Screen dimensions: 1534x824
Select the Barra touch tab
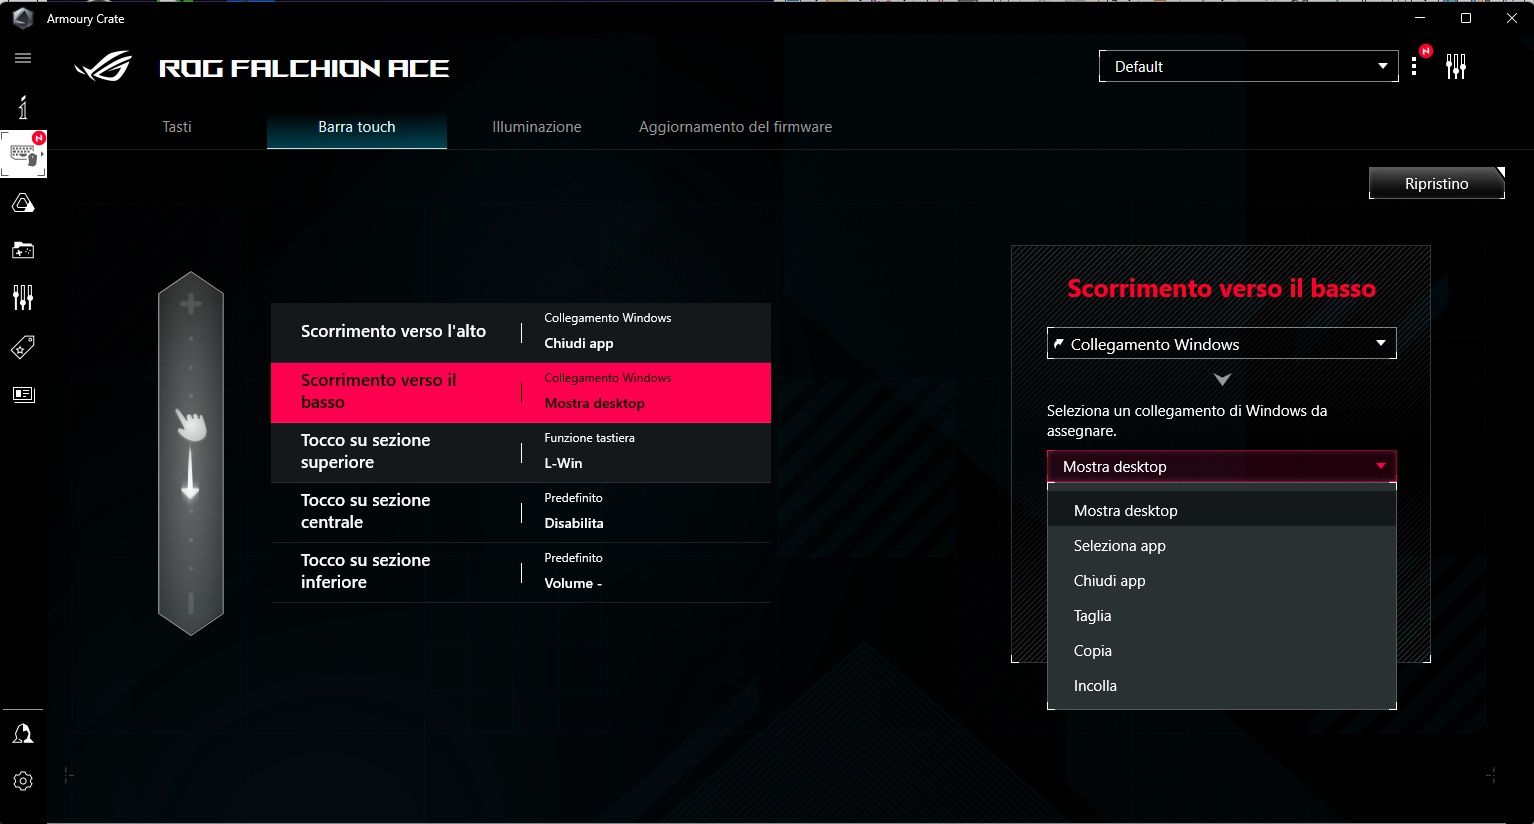coord(357,127)
